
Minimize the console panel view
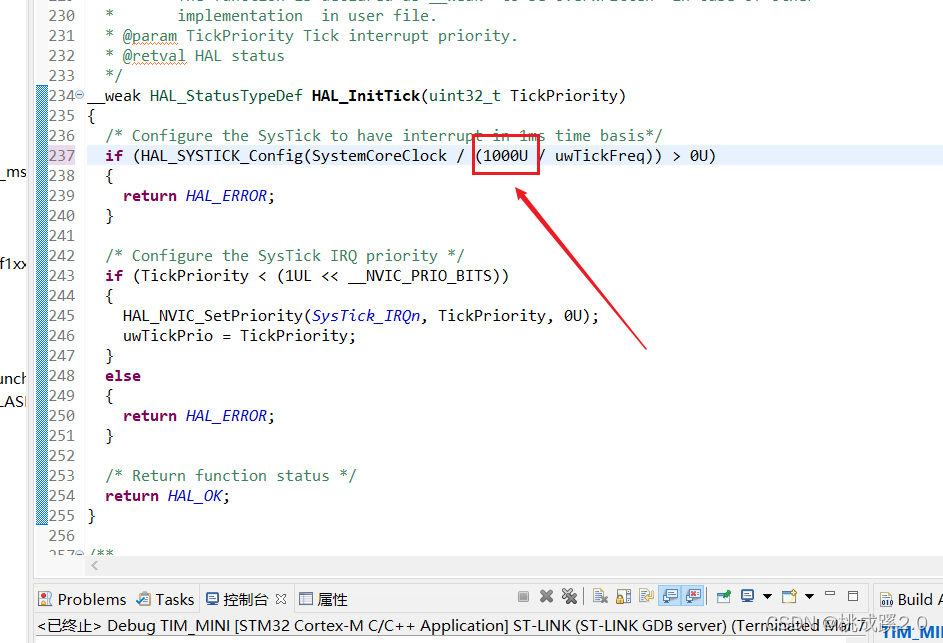pos(830,594)
